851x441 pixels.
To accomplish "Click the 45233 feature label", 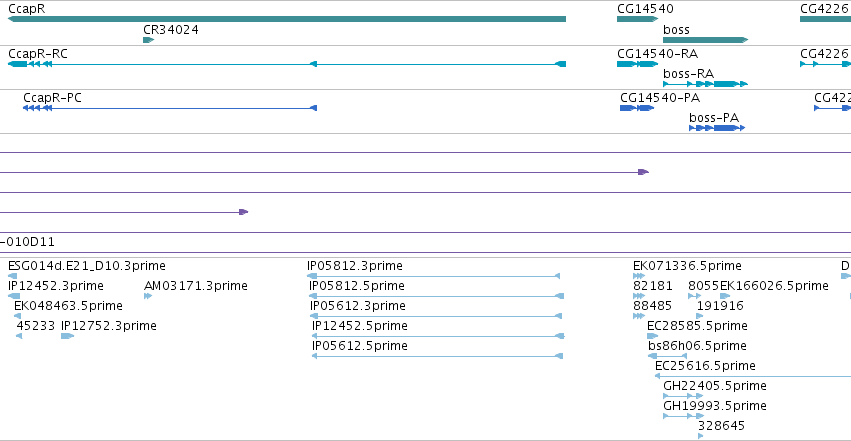I will [x=36, y=326].
